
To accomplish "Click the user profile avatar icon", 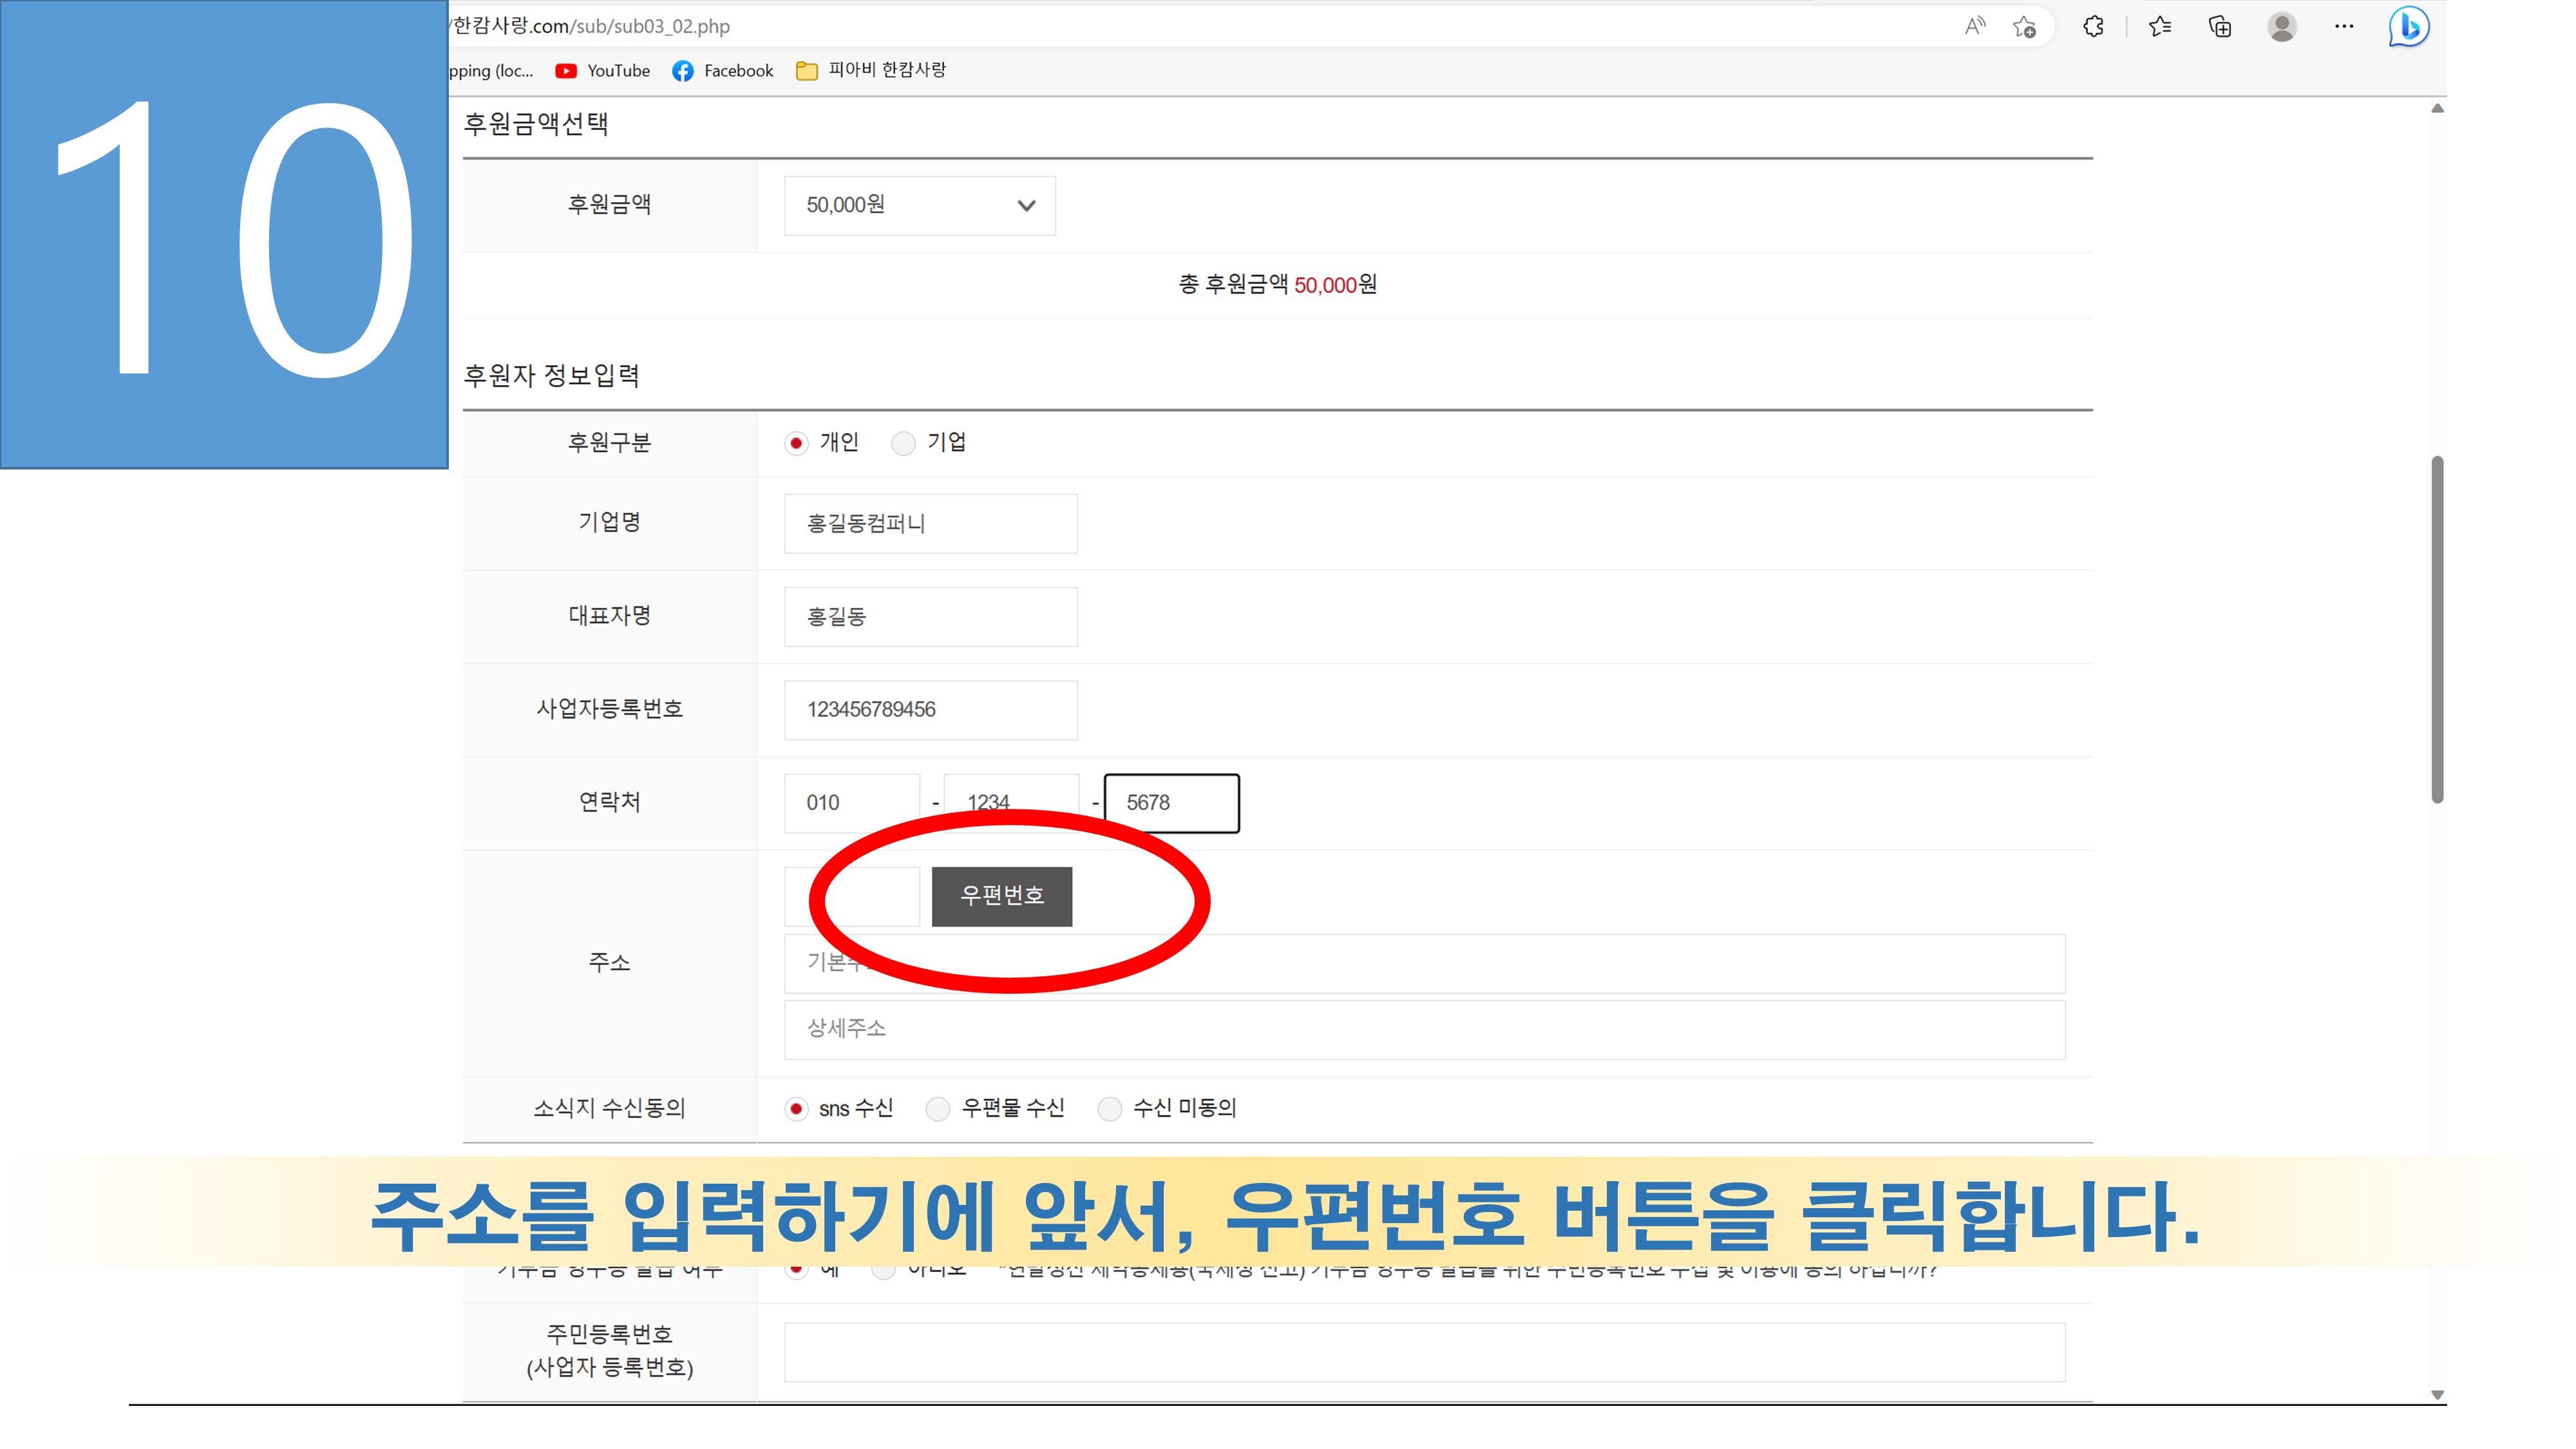I will click(2282, 27).
